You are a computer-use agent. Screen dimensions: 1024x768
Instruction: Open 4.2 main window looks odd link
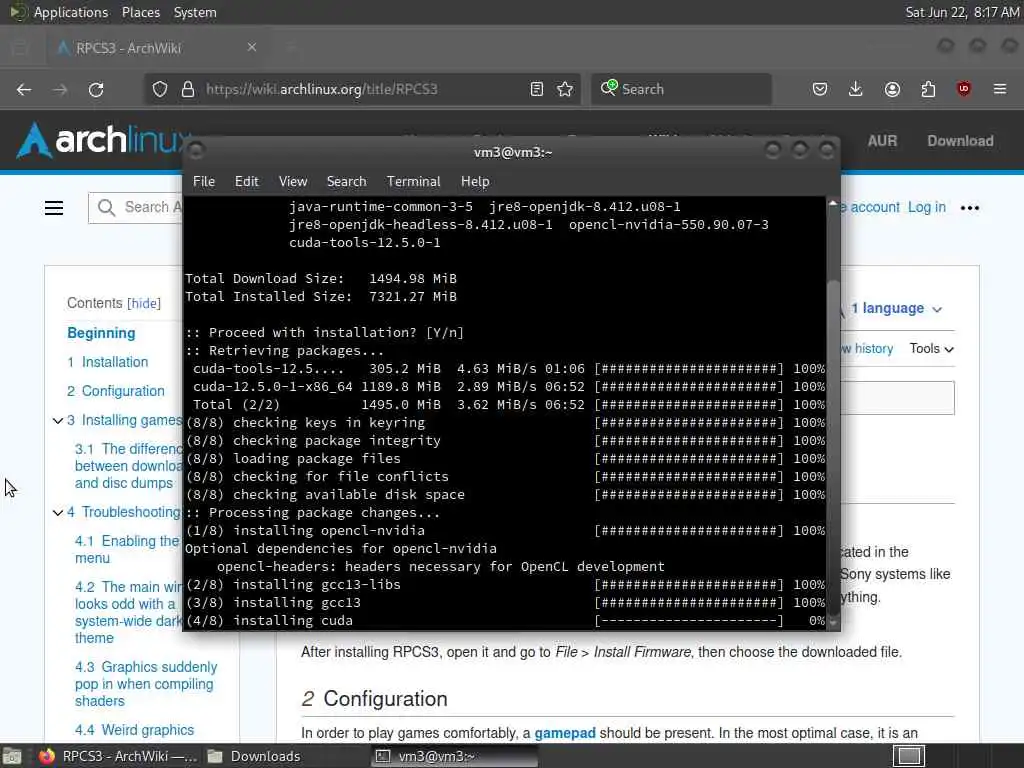pos(127,613)
